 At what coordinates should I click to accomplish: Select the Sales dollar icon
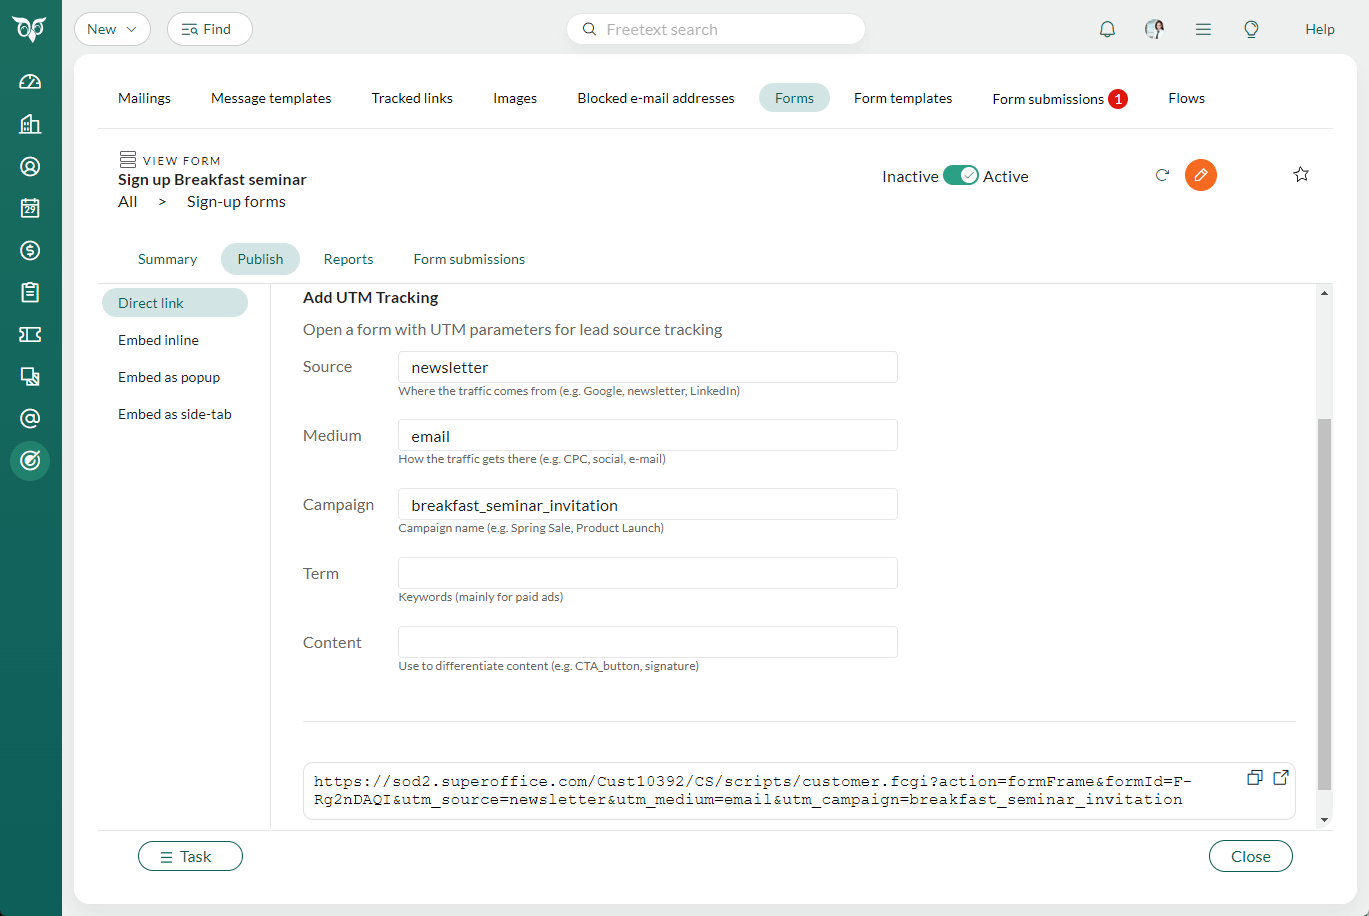click(29, 250)
